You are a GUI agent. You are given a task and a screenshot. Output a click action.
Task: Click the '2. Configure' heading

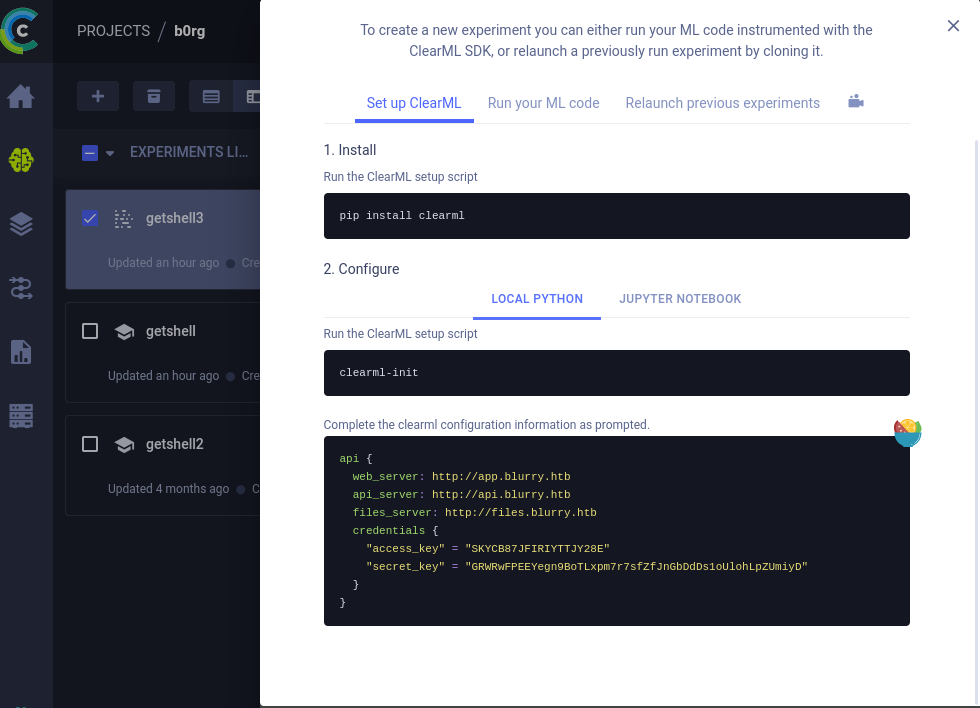(x=361, y=269)
